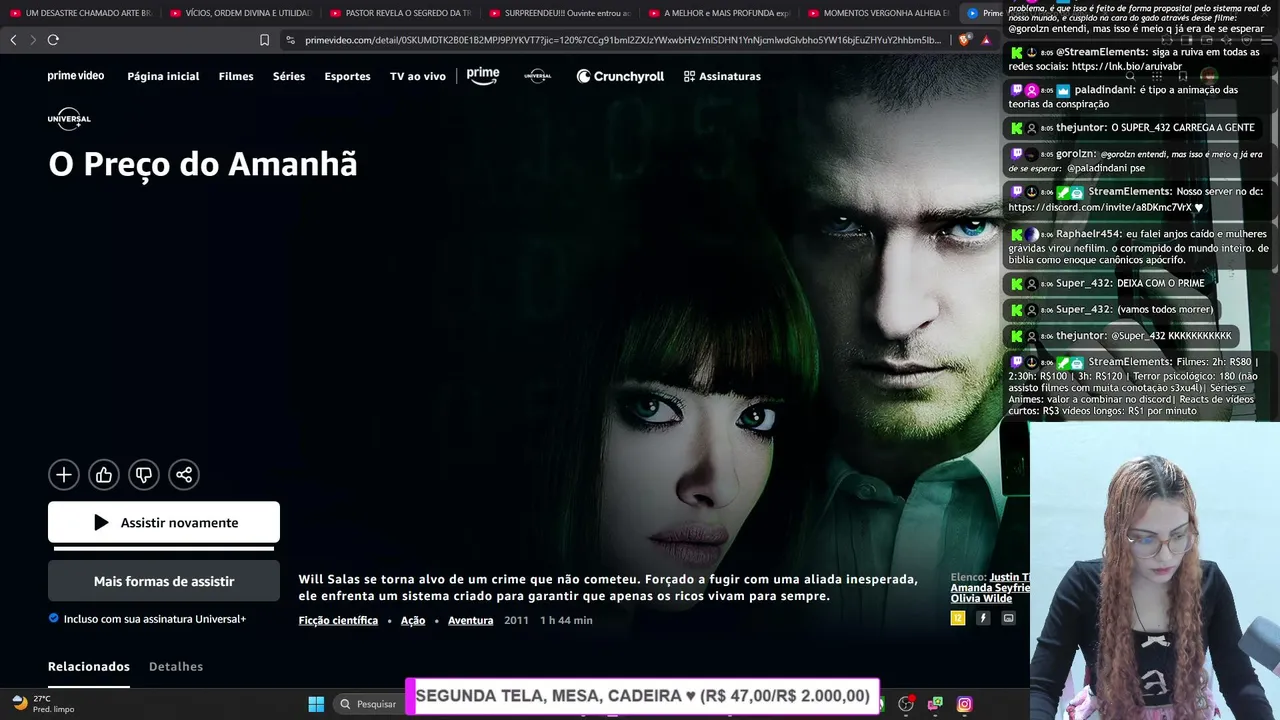Open Olivia Wilde cast link
Screen dimensions: 1280x720
(x=981, y=598)
